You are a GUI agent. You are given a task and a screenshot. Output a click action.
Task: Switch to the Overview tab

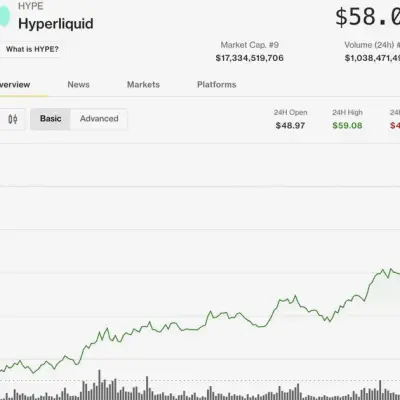15,84
